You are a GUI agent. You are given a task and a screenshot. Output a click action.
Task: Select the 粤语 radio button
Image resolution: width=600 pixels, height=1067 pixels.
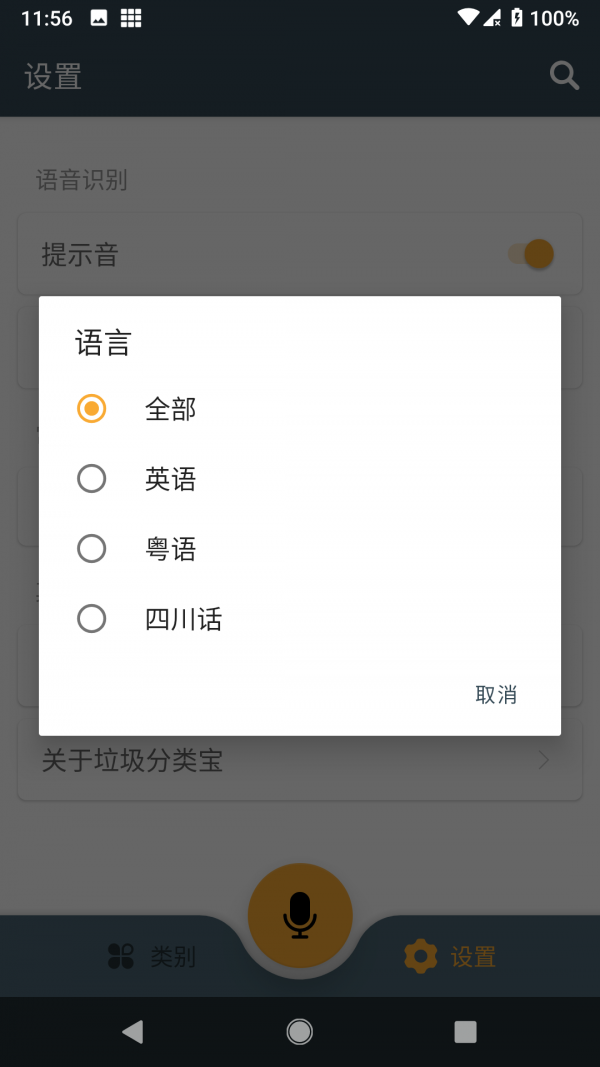click(x=91, y=549)
